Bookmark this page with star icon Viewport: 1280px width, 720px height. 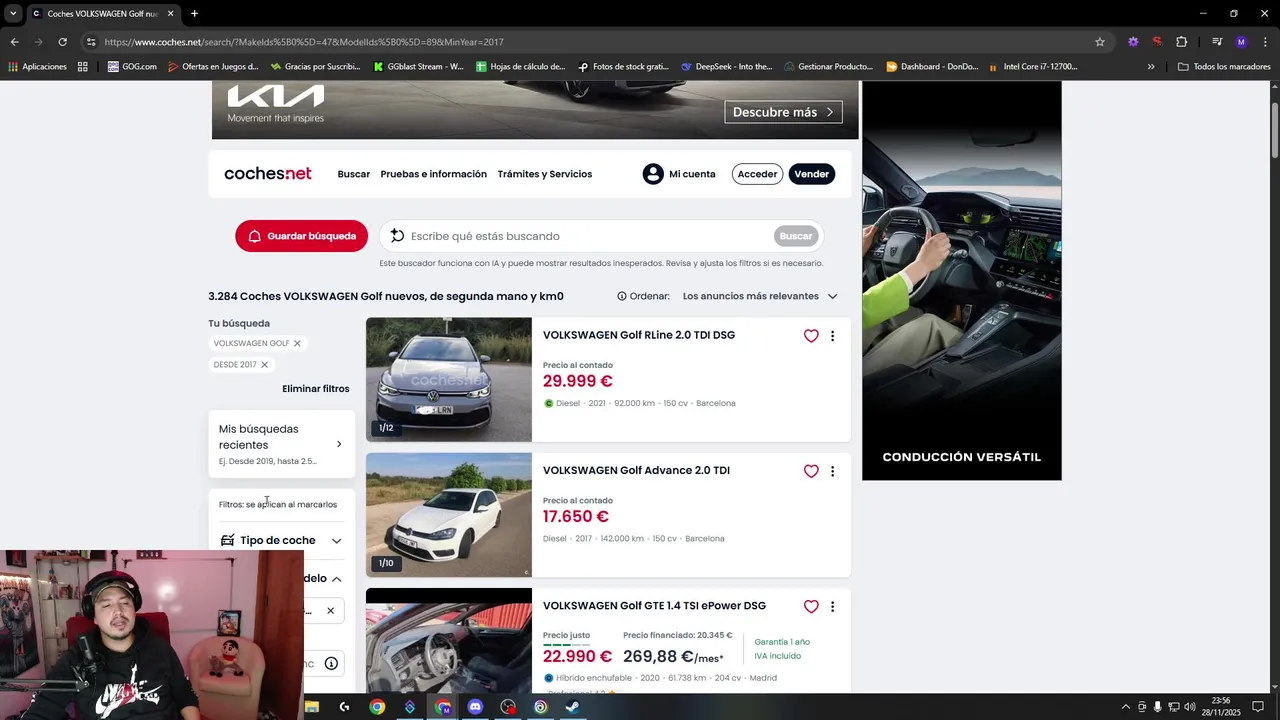pos(1100,42)
